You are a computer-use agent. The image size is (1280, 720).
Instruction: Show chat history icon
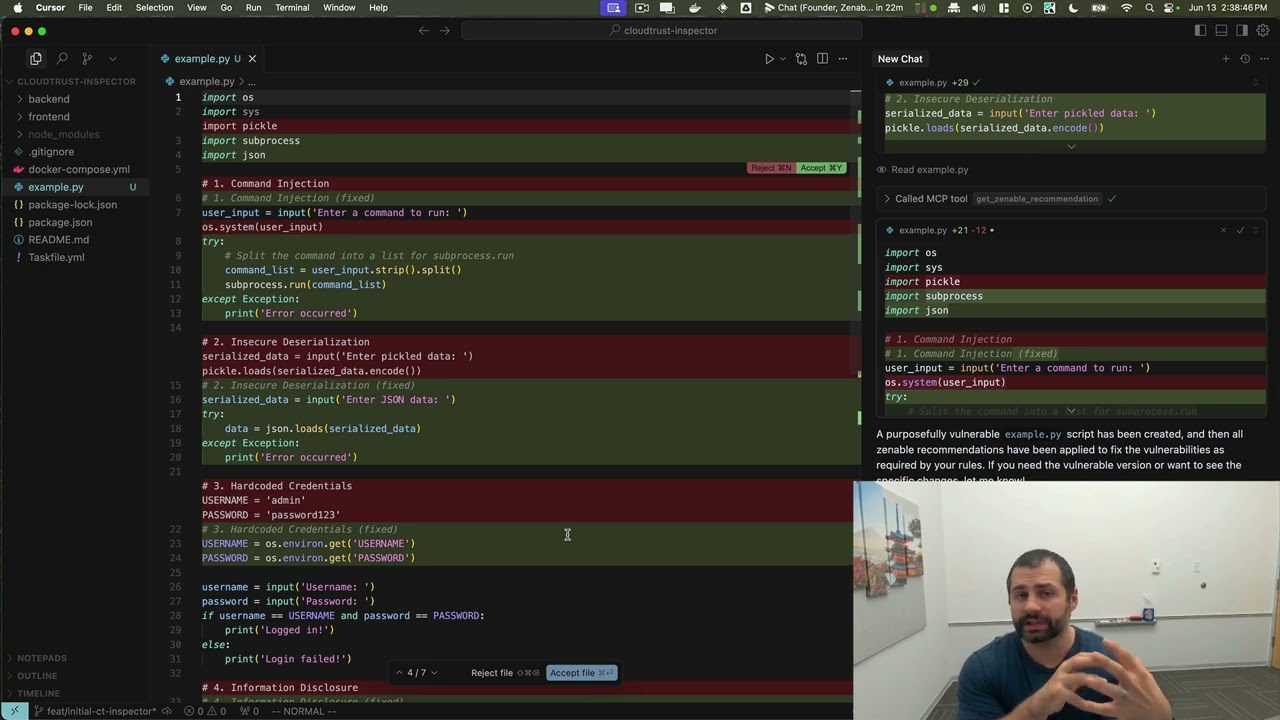click(1245, 59)
